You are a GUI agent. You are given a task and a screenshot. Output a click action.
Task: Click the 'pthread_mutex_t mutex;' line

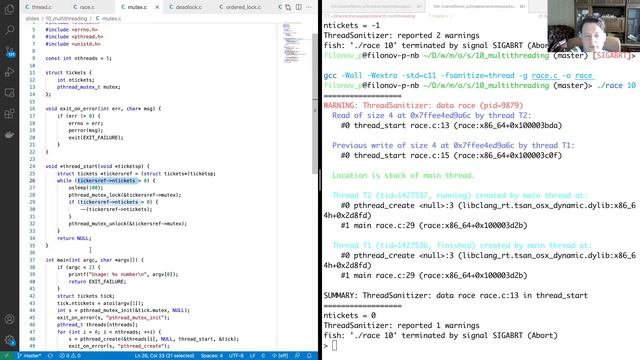coord(89,87)
